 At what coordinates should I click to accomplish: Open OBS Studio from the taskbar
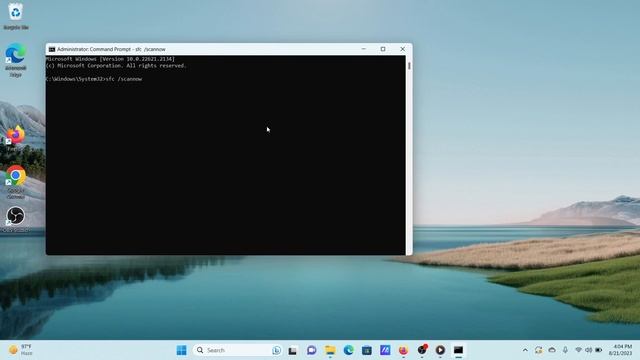422,350
